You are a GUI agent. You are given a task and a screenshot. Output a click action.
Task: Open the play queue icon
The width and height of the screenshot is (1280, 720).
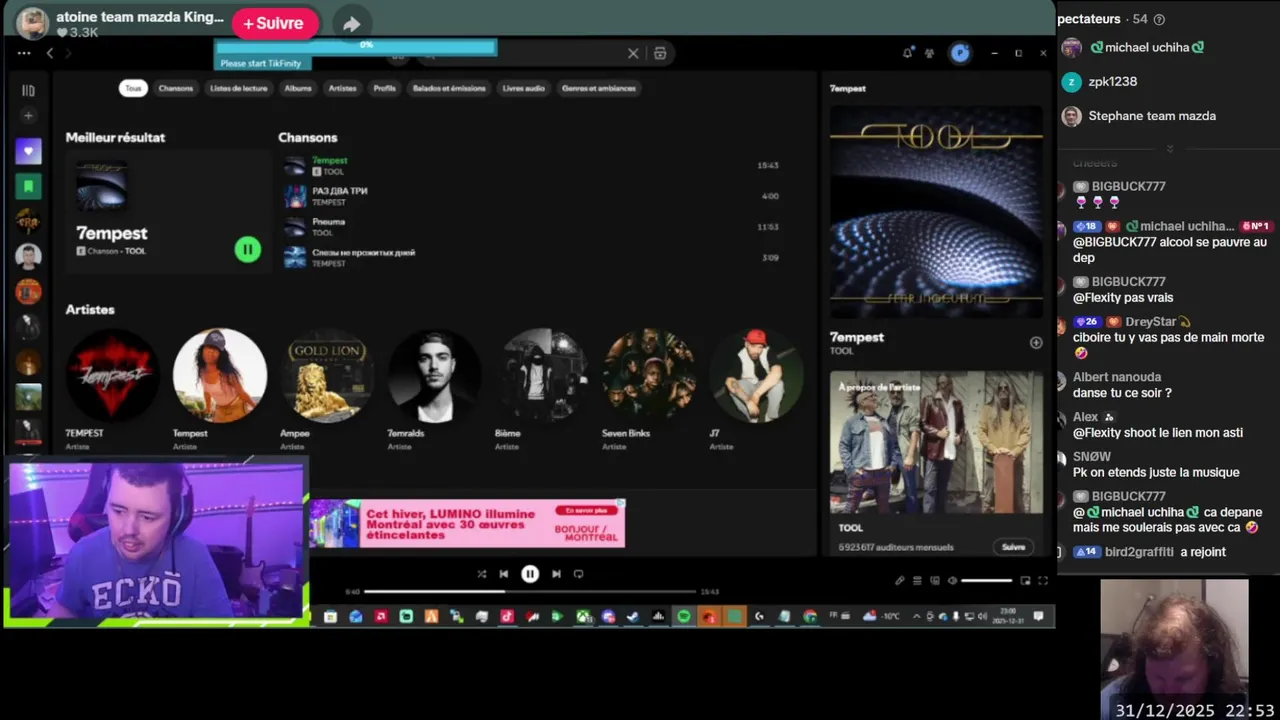[917, 580]
